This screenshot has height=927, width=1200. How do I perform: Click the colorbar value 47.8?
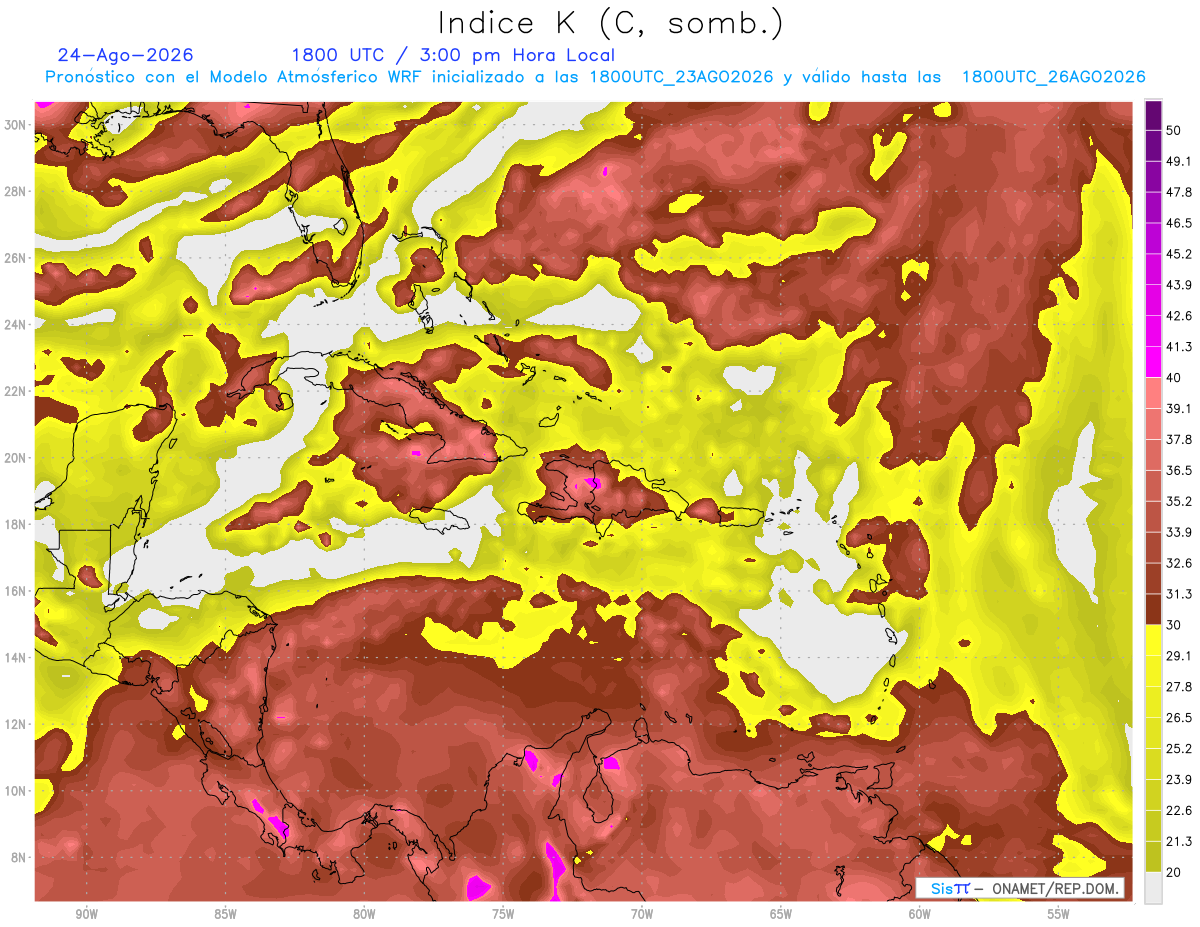click(x=1180, y=192)
